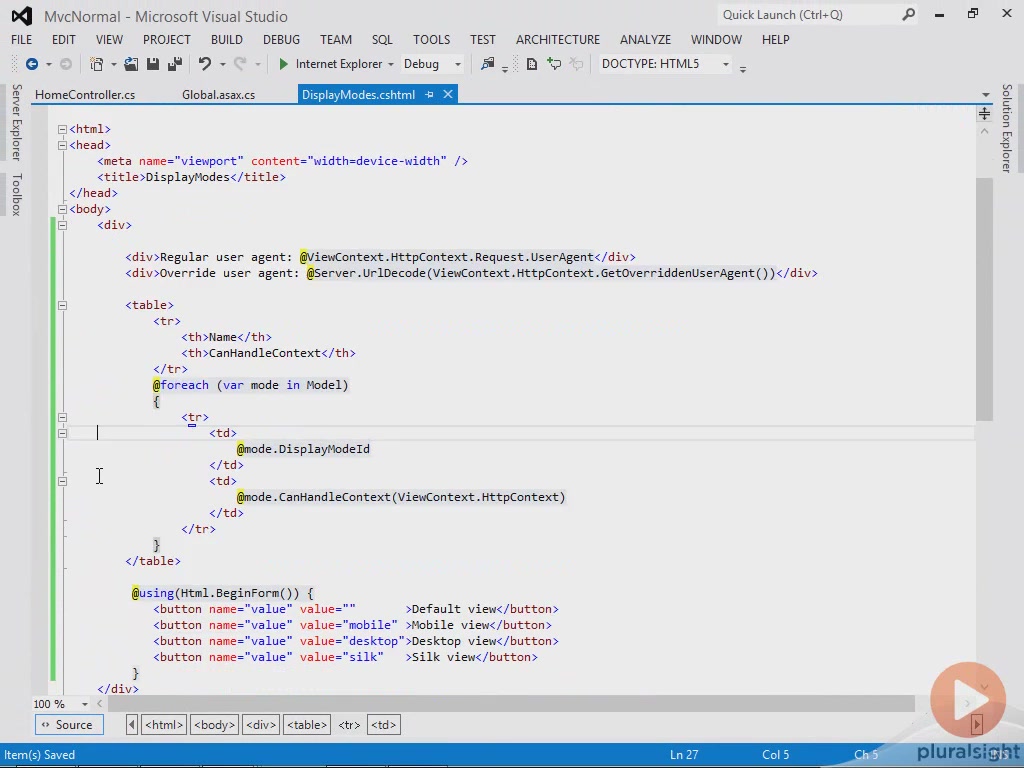Click the Quick Launch search magnifier icon
Screen dimensions: 1024x768
pyautogui.click(x=908, y=14)
